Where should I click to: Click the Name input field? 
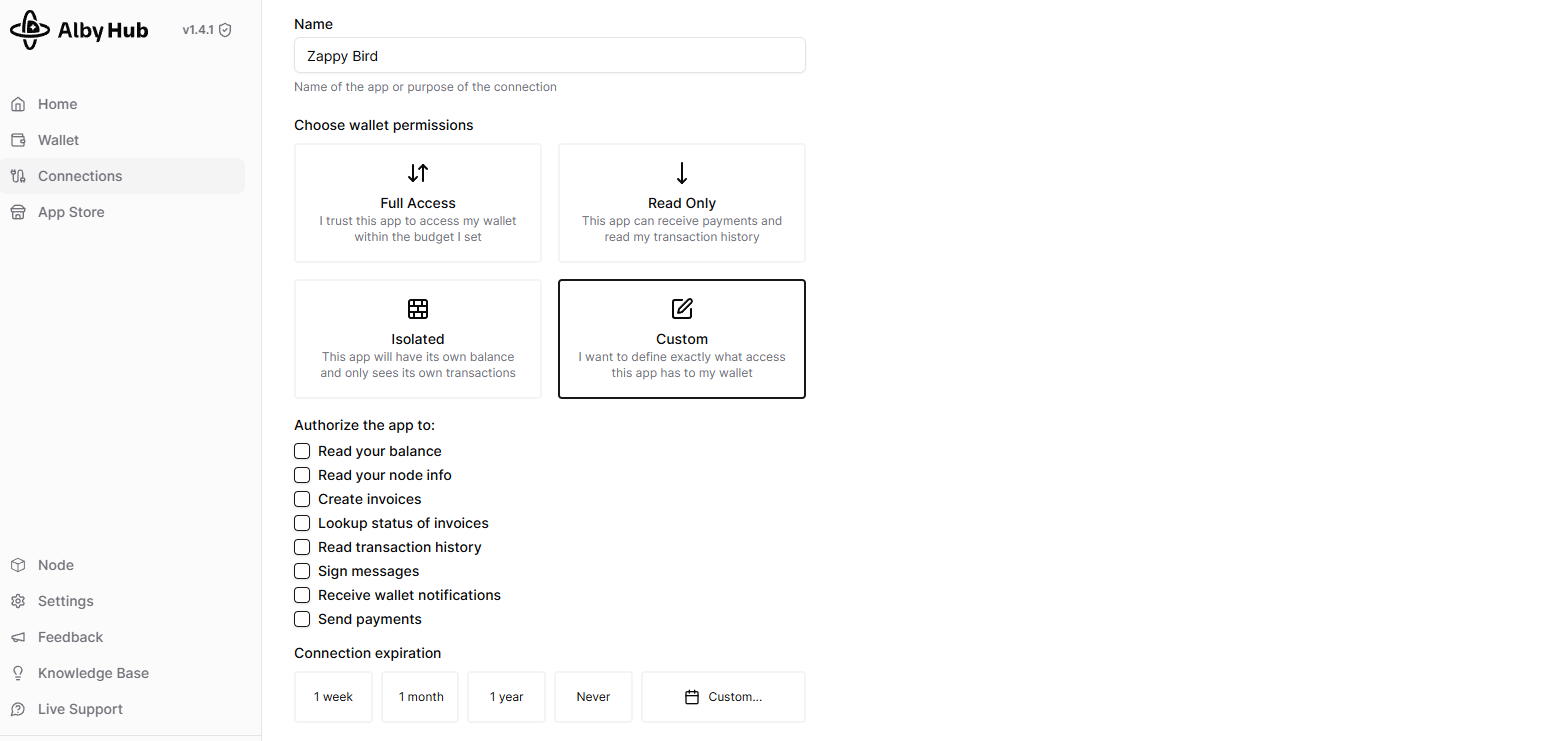[549, 56]
